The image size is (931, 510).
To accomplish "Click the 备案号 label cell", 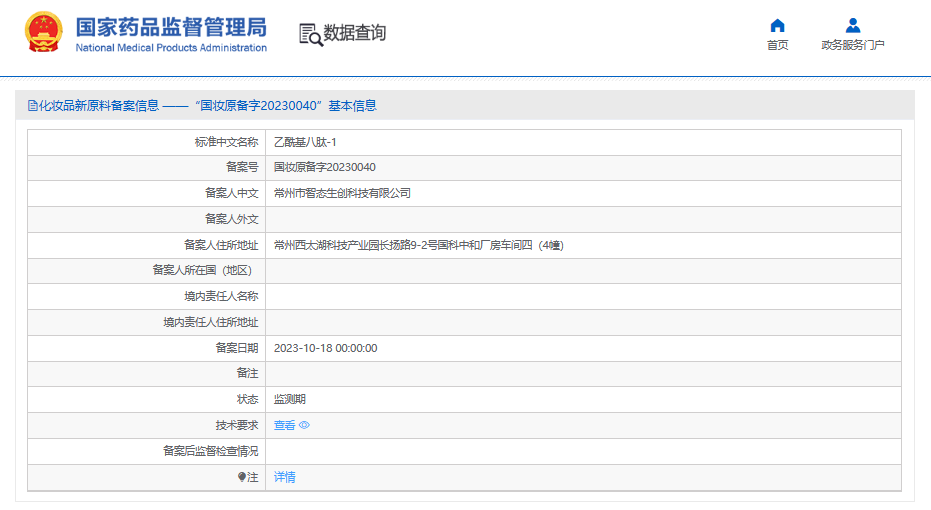I will (147, 168).
